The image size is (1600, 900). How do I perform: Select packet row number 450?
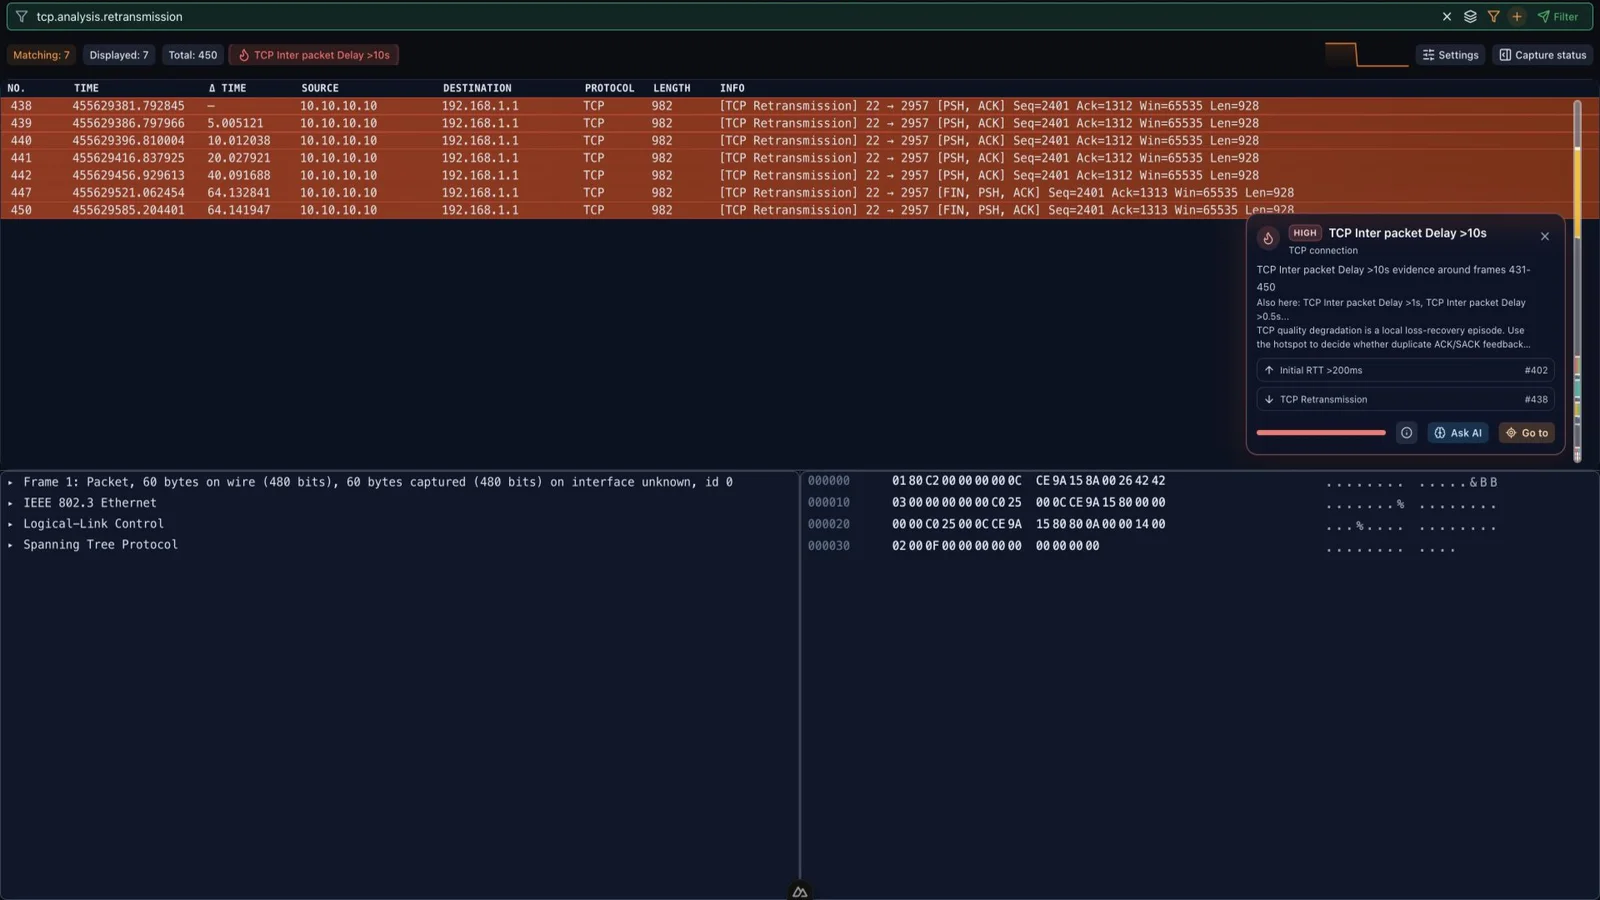pyautogui.click(x=785, y=210)
